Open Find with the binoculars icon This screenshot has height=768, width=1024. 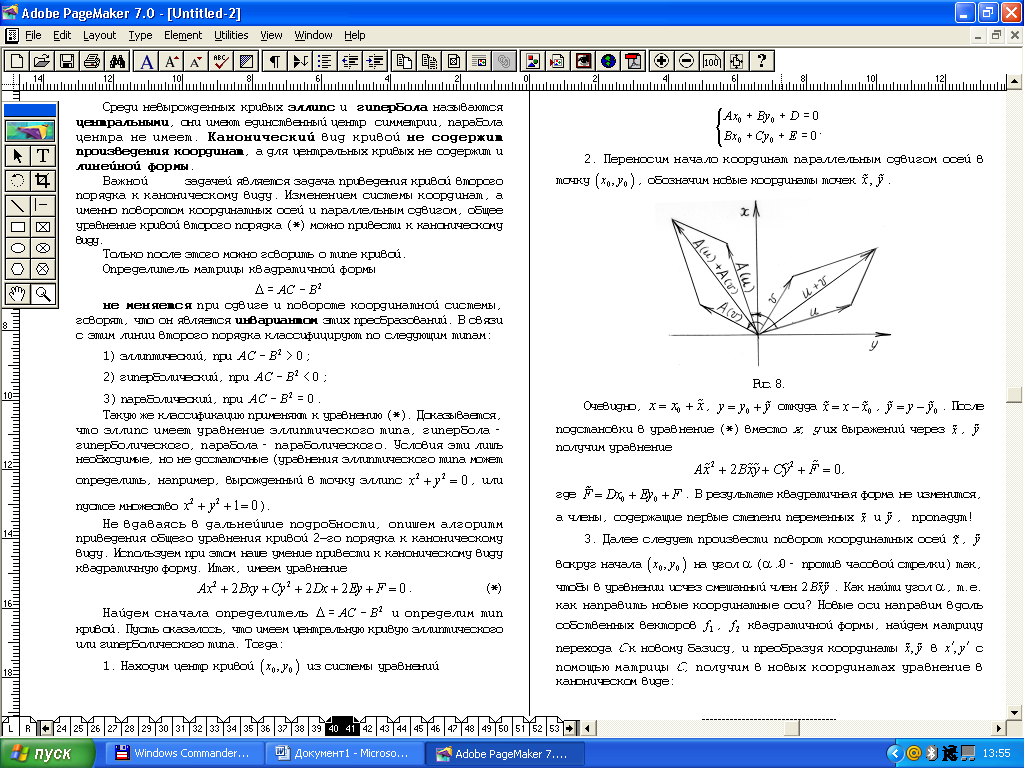(x=118, y=61)
